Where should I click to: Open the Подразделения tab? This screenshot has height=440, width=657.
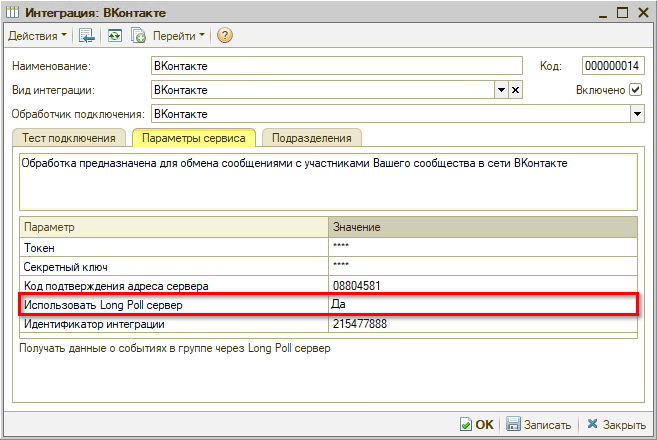pos(312,138)
